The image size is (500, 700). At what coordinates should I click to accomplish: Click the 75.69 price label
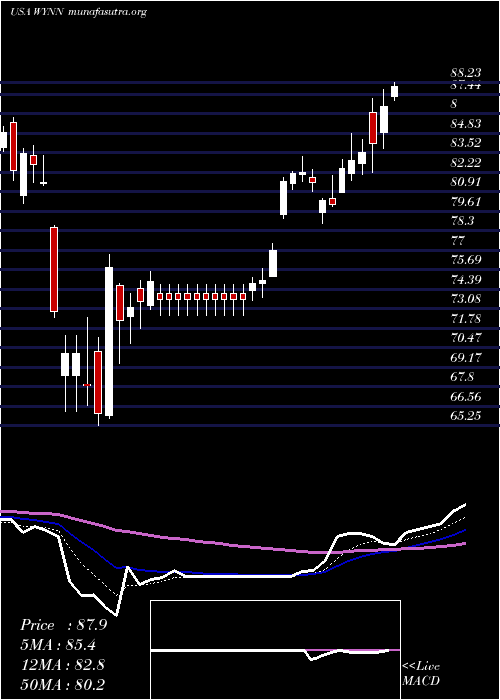[465, 260]
